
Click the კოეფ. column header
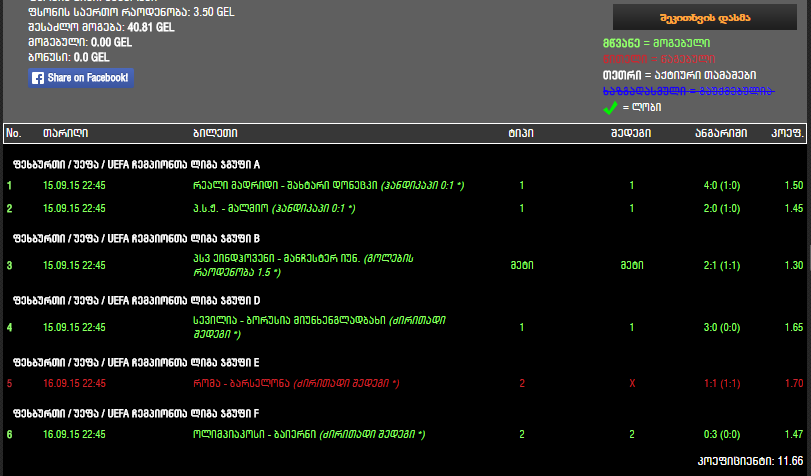click(787, 133)
